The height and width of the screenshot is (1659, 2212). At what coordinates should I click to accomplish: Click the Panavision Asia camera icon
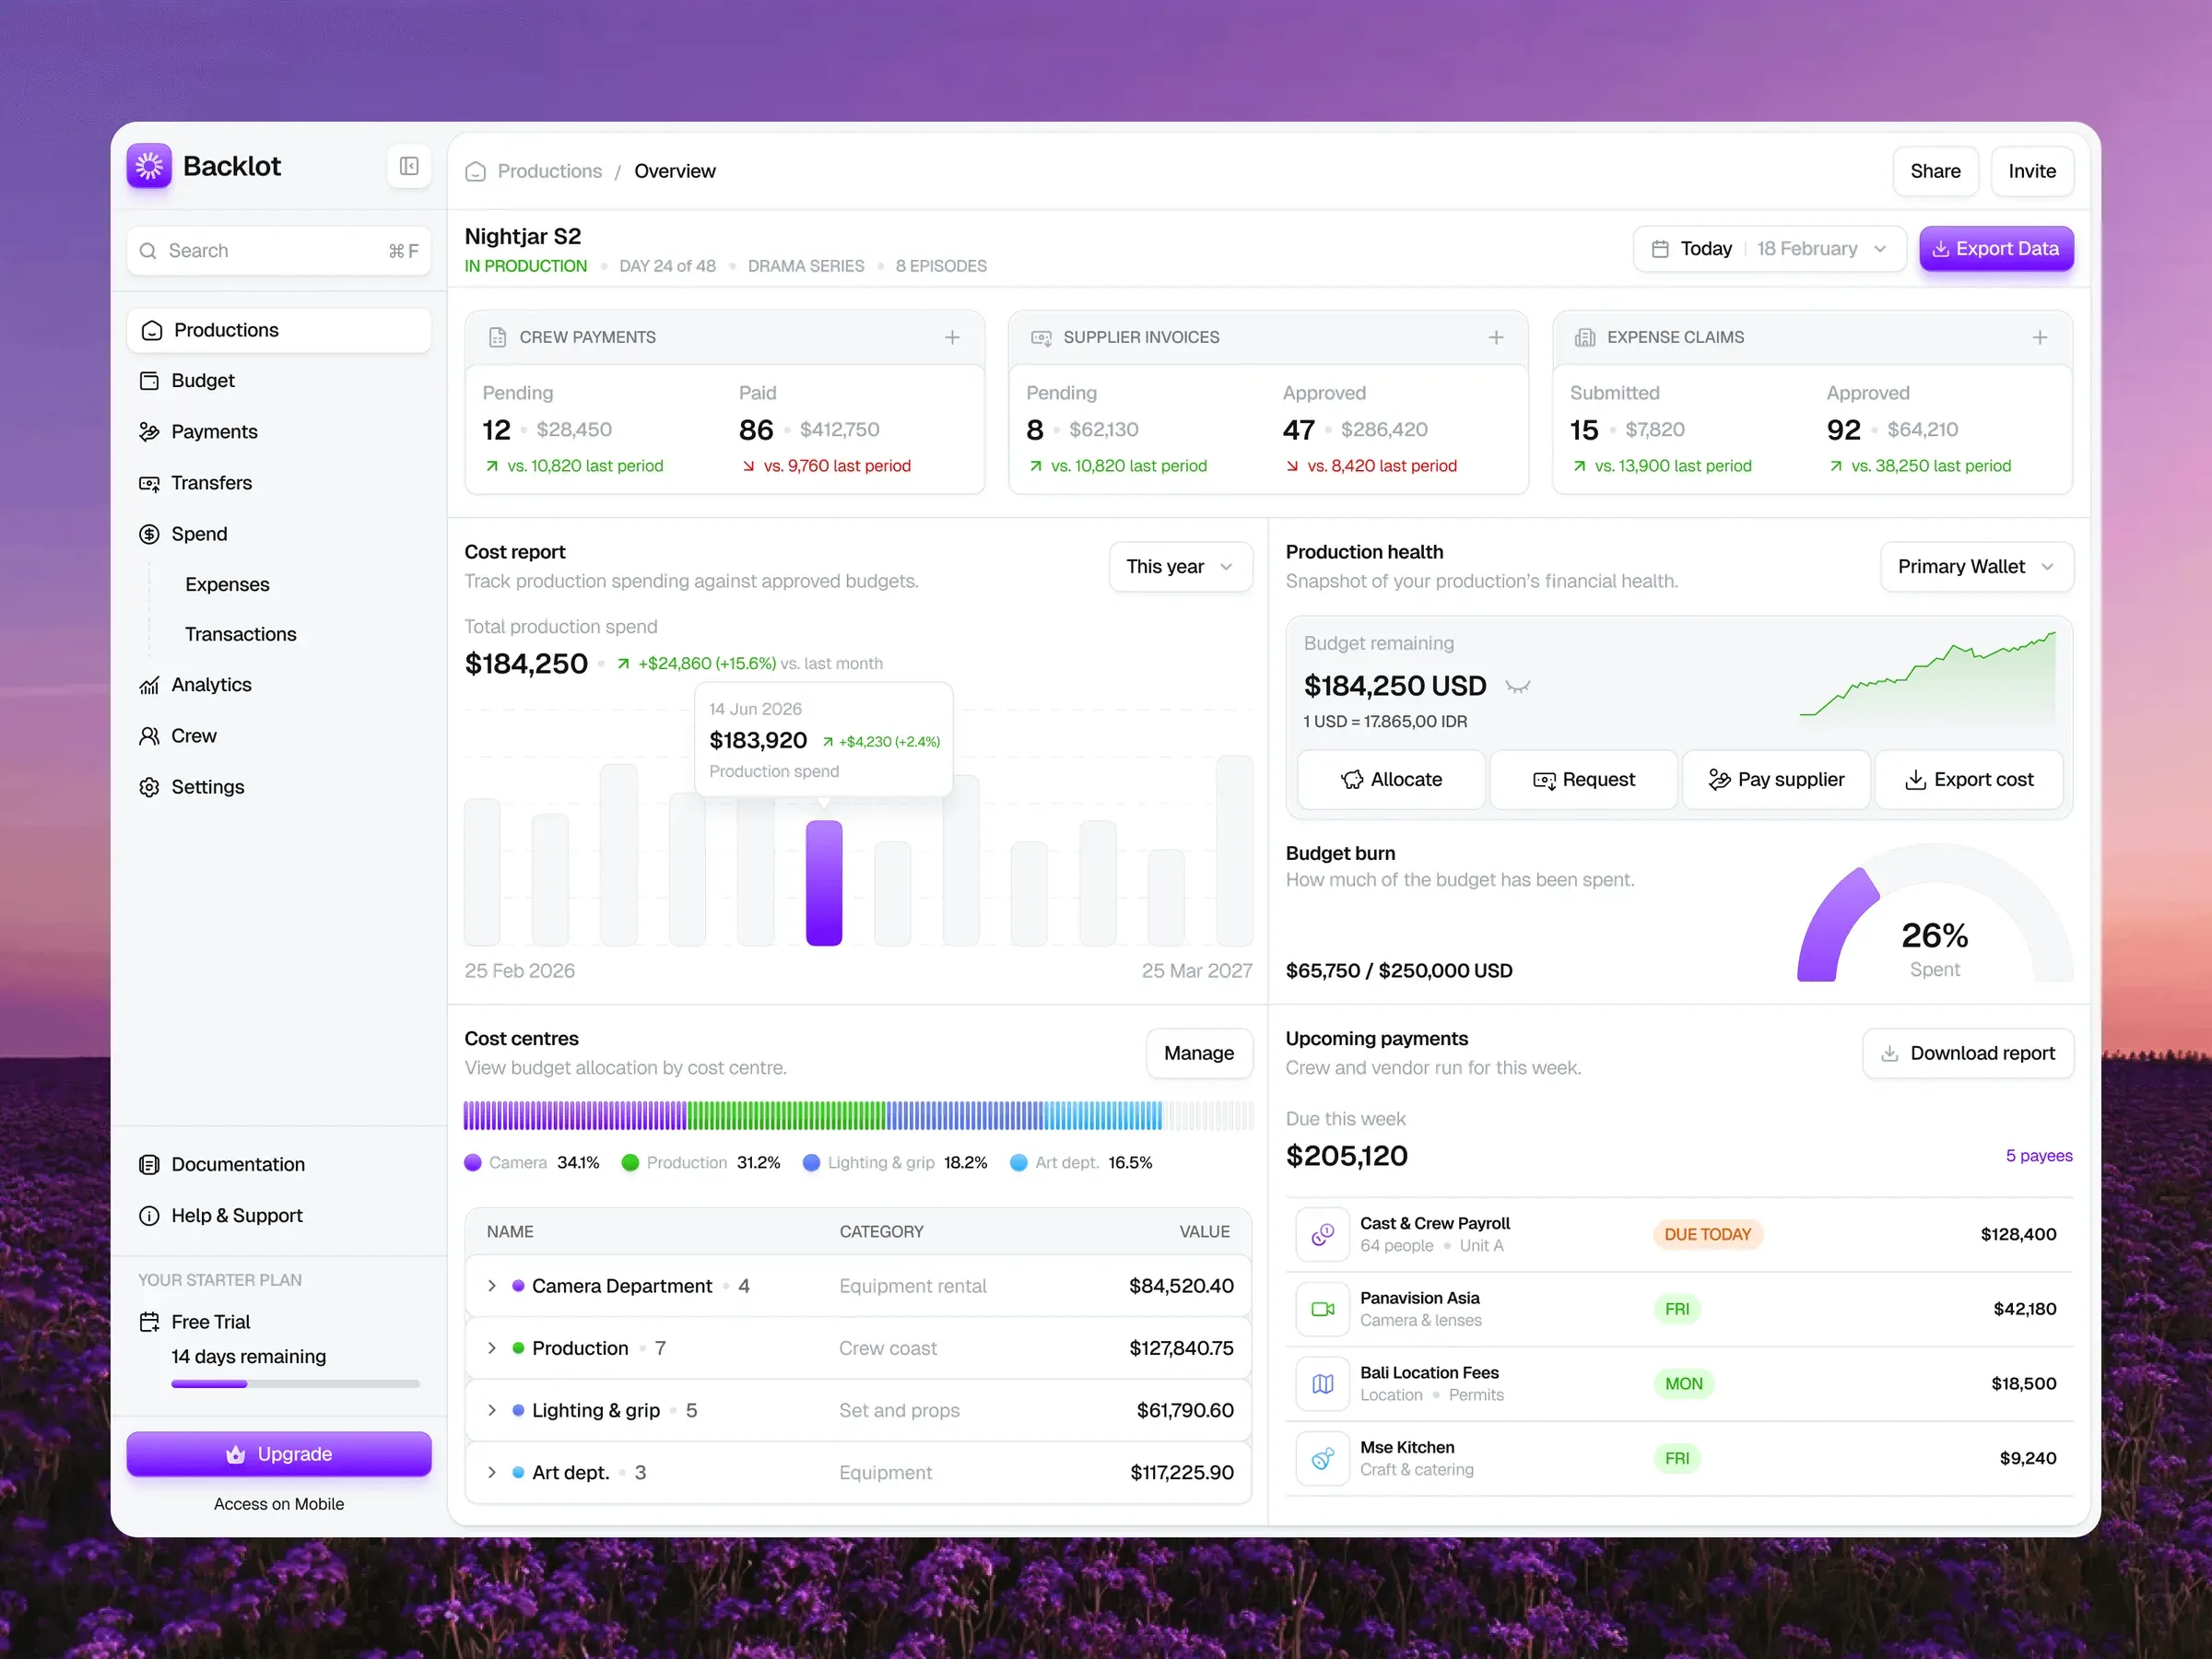(x=1323, y=1310)
